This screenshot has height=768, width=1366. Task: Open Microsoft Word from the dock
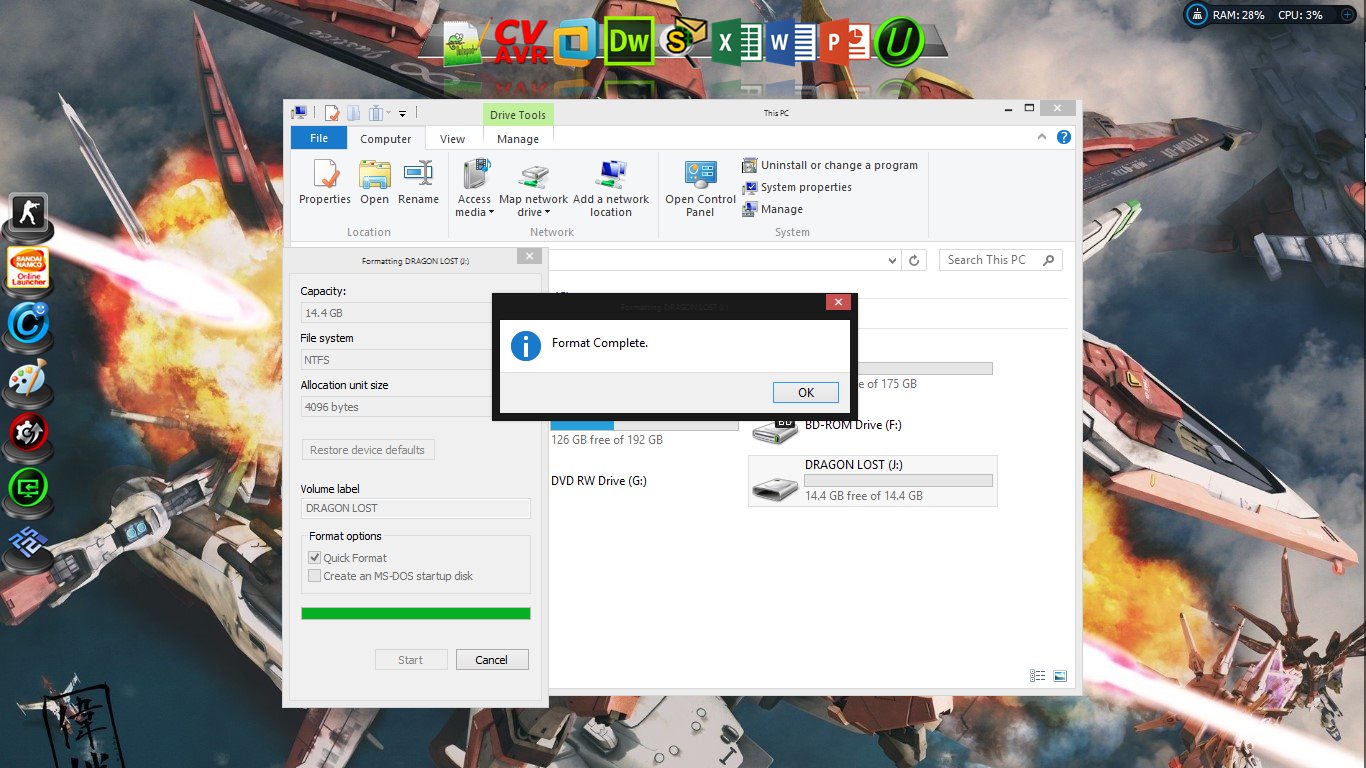(791, 42)
